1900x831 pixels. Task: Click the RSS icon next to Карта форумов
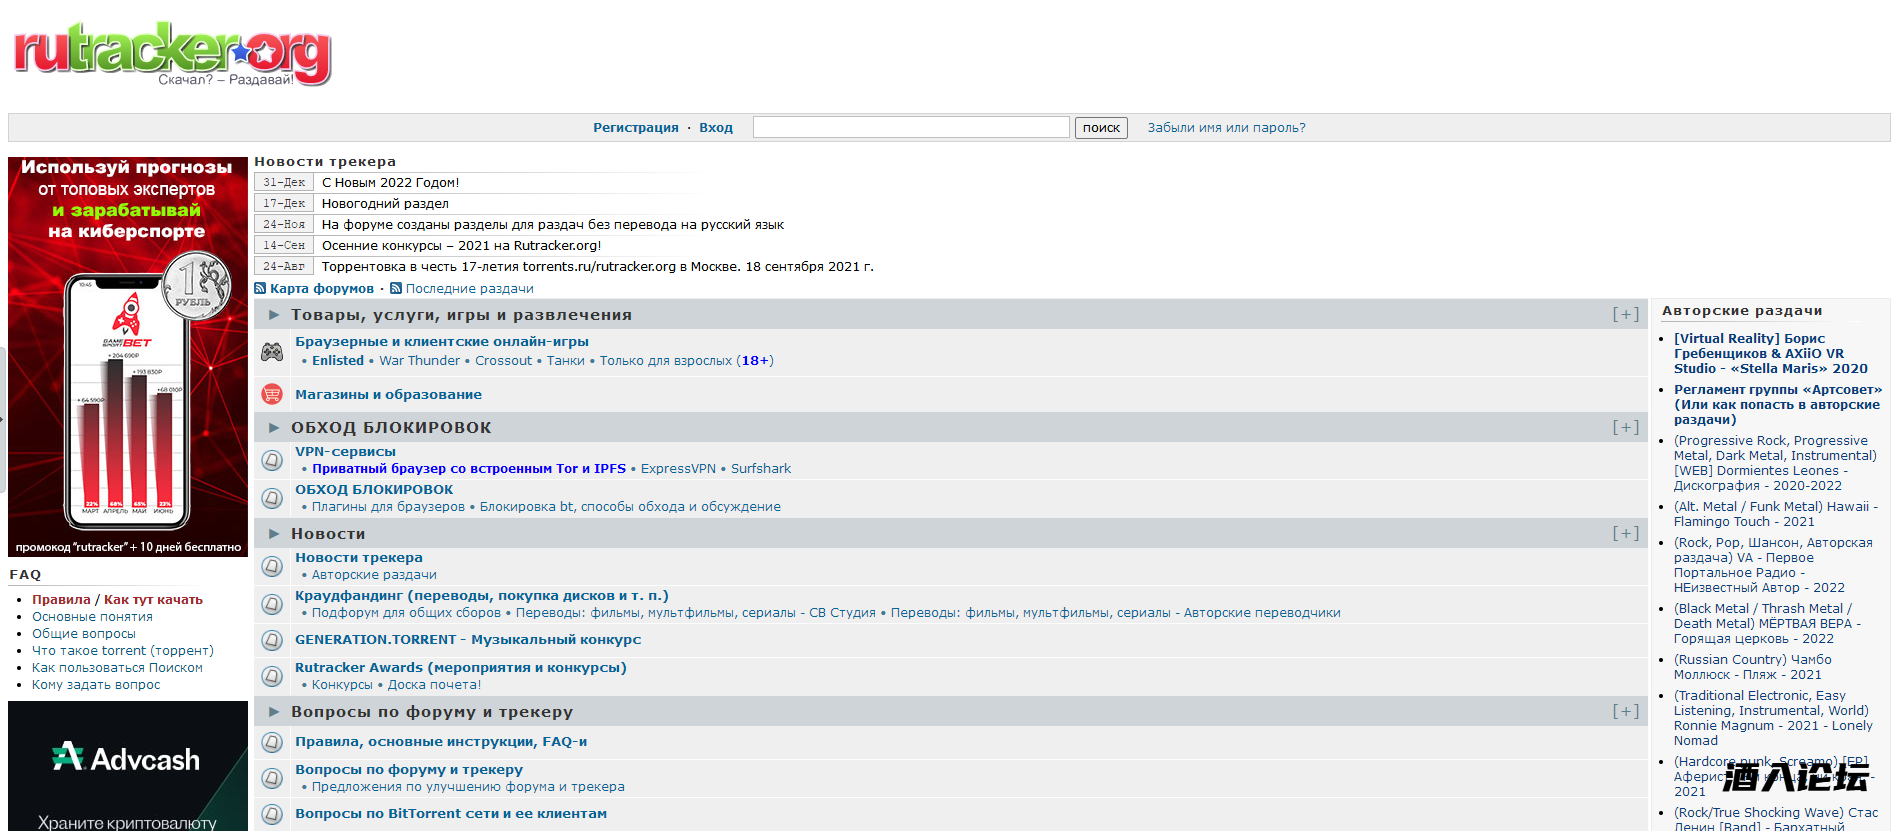(x=260, y=288)
